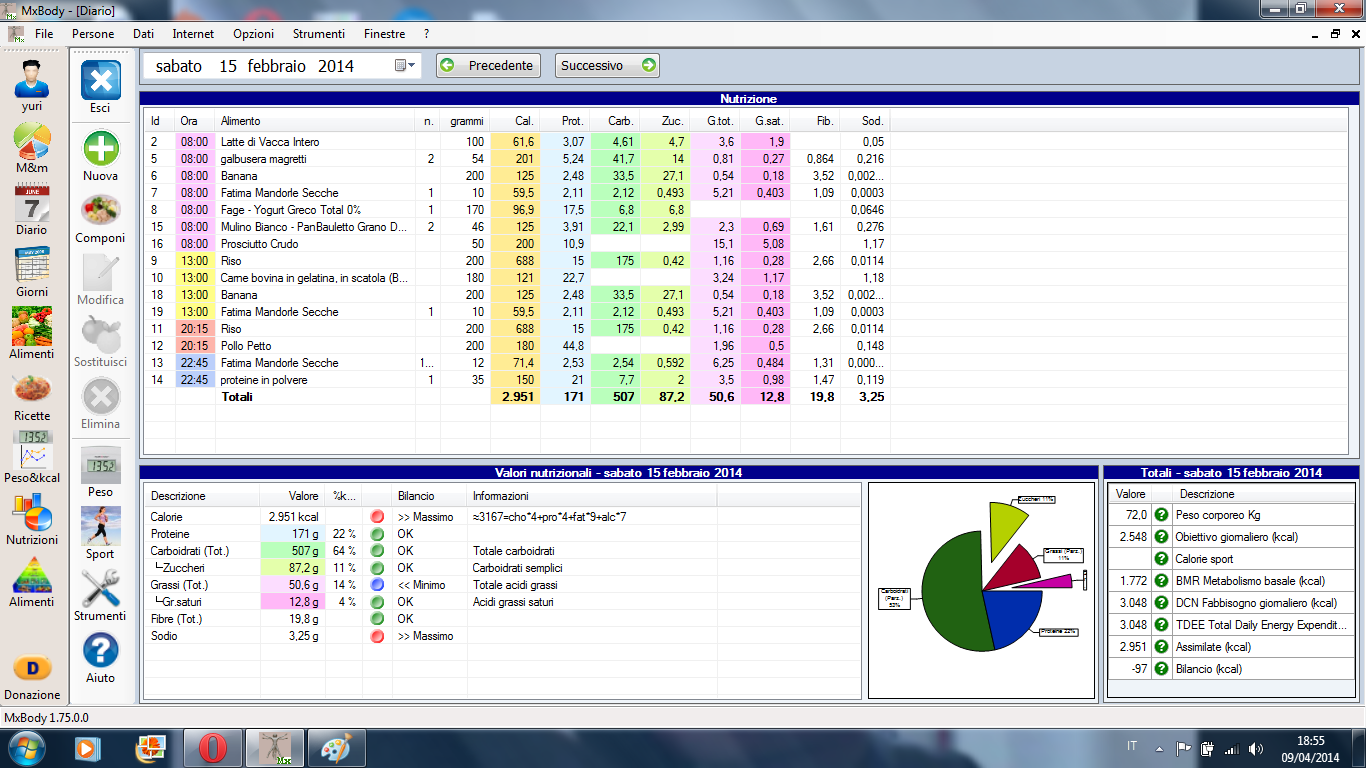Click the volume icon in system tray
Screen dimensions: 1366x768
pyautogui.click(x=1254, y=748)
